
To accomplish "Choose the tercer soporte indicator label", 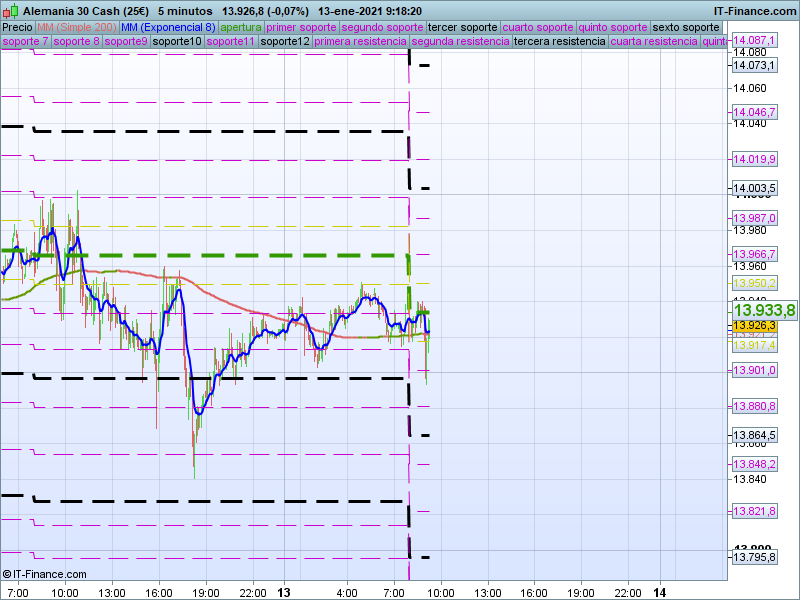I will [x=461, y=27].
